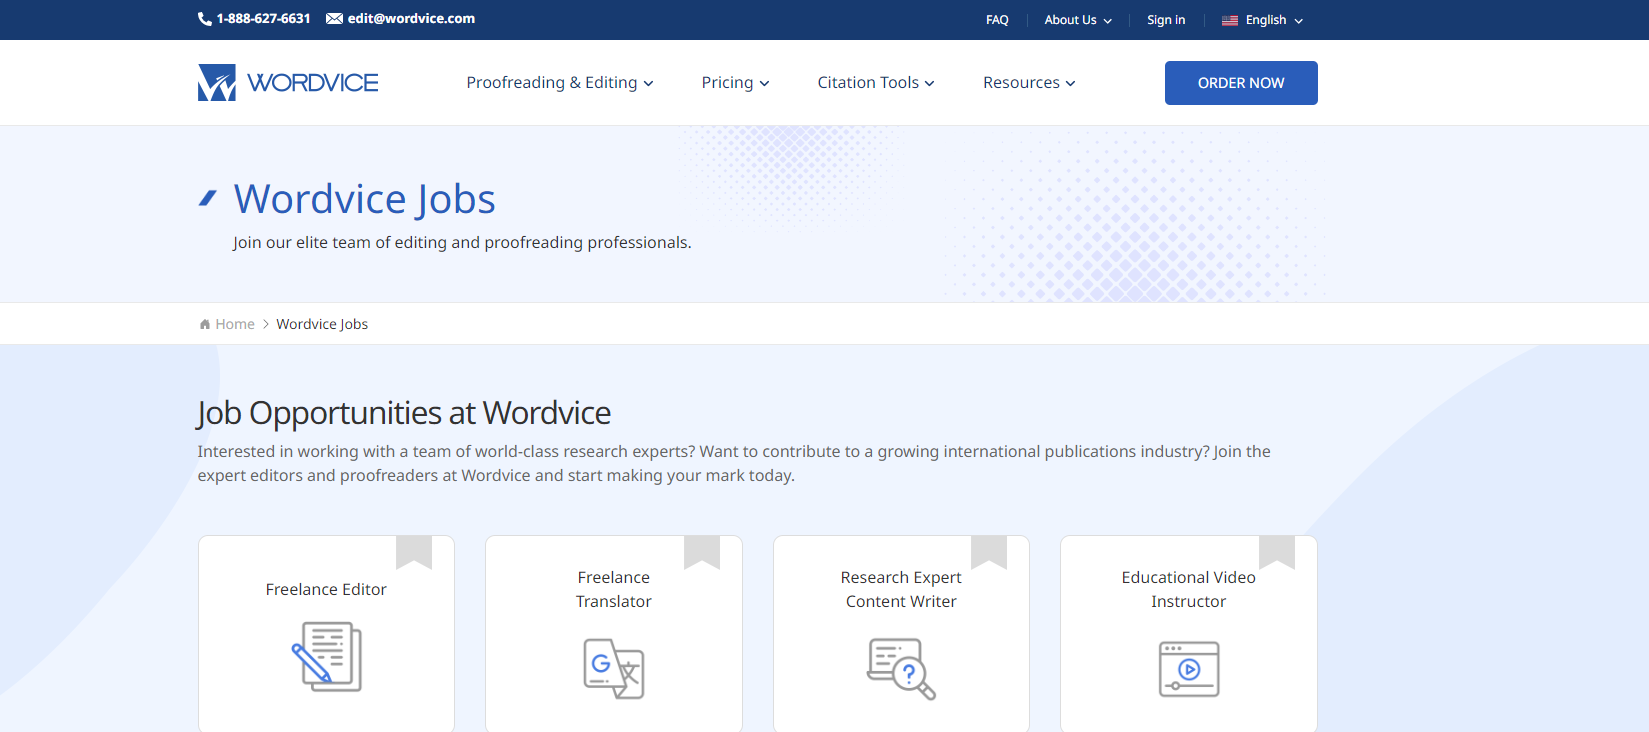Viewport: 1649px width, 732px height.
Task: Click the 'Join our elite team' tagline
Action: (462, 243)
